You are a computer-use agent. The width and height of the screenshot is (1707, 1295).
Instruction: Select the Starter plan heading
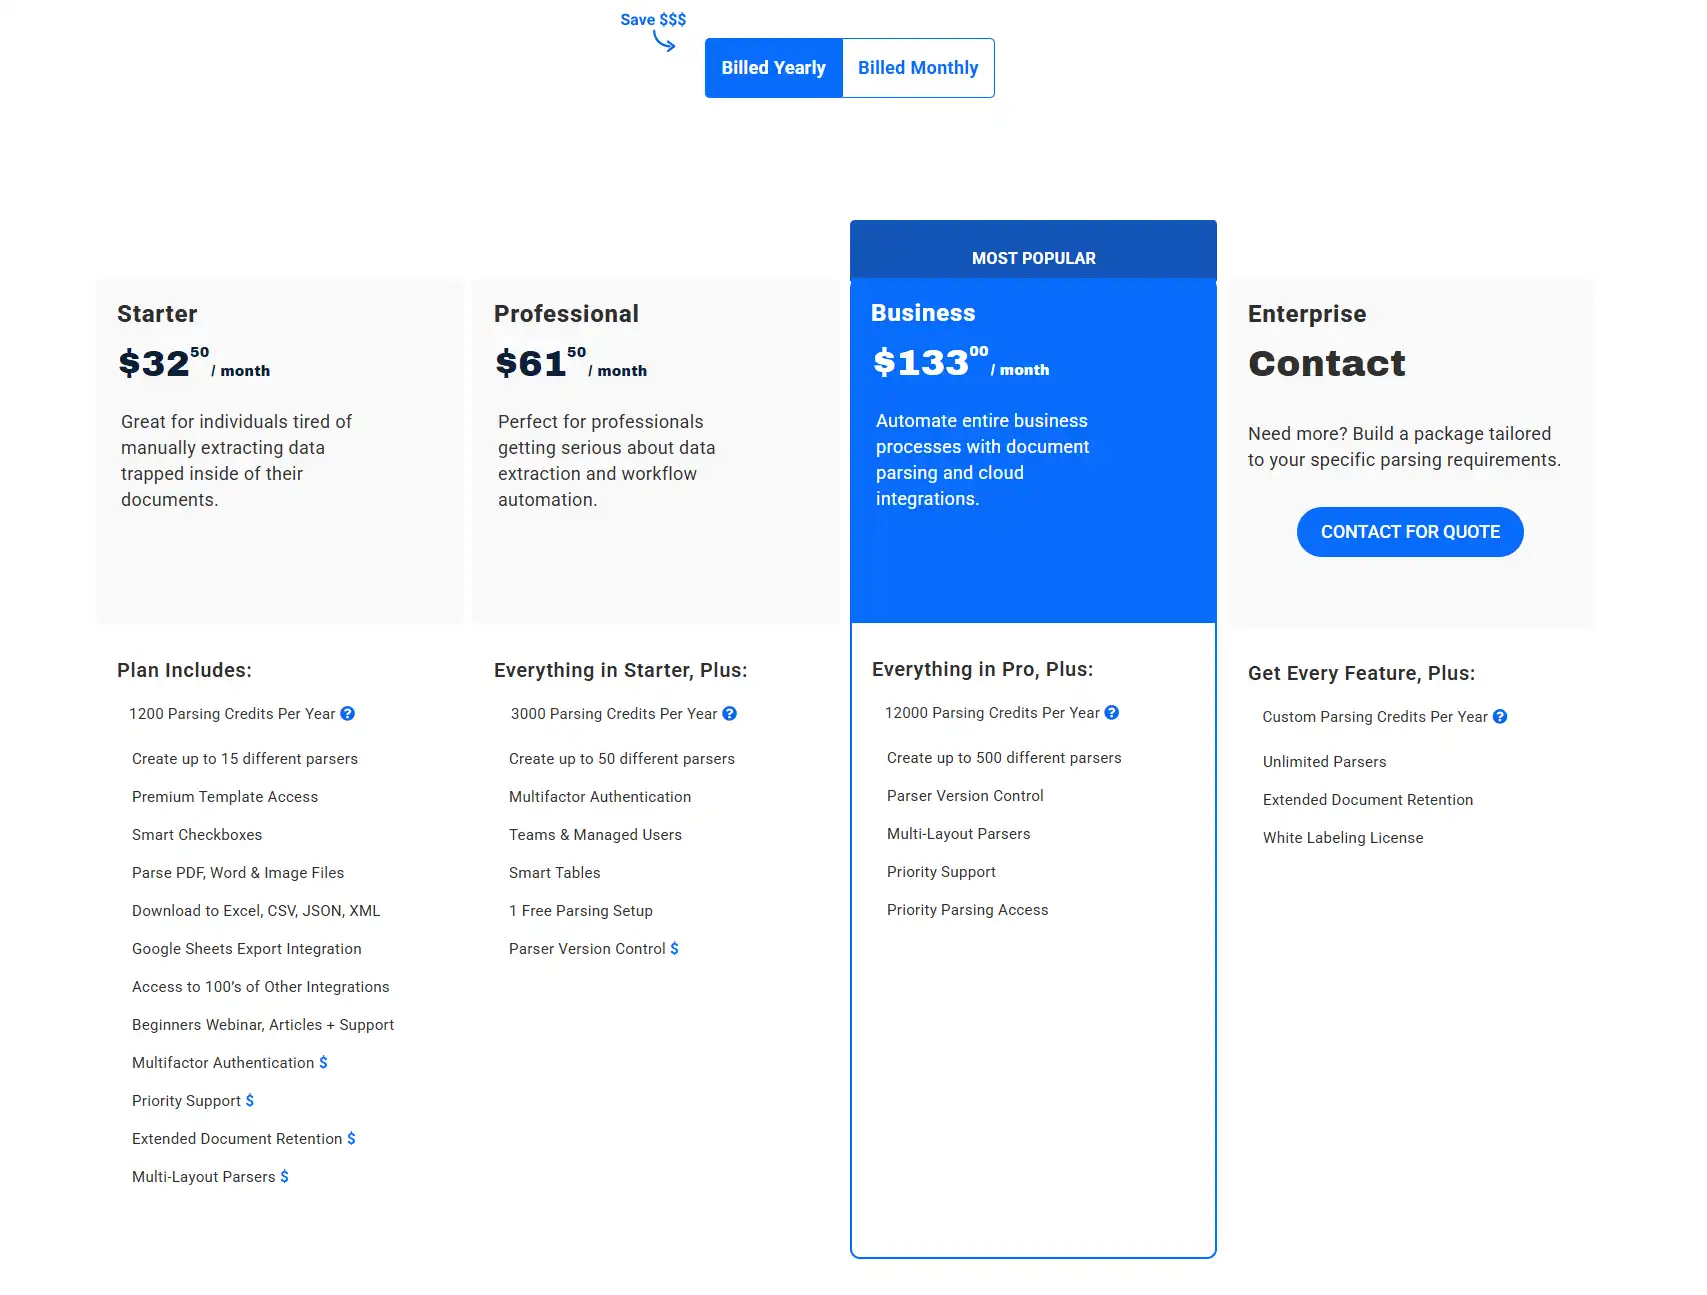[157, 314]
